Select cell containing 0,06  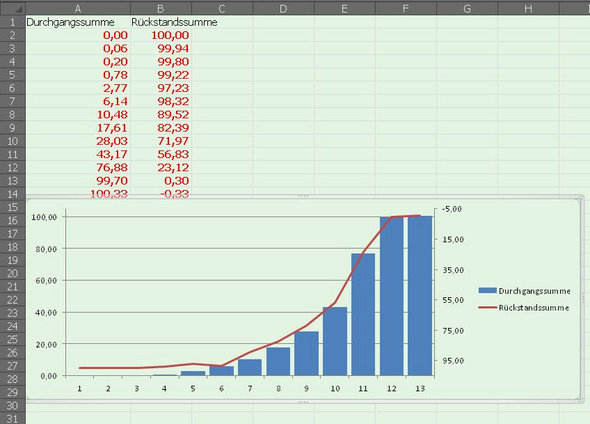click(78, 49)
